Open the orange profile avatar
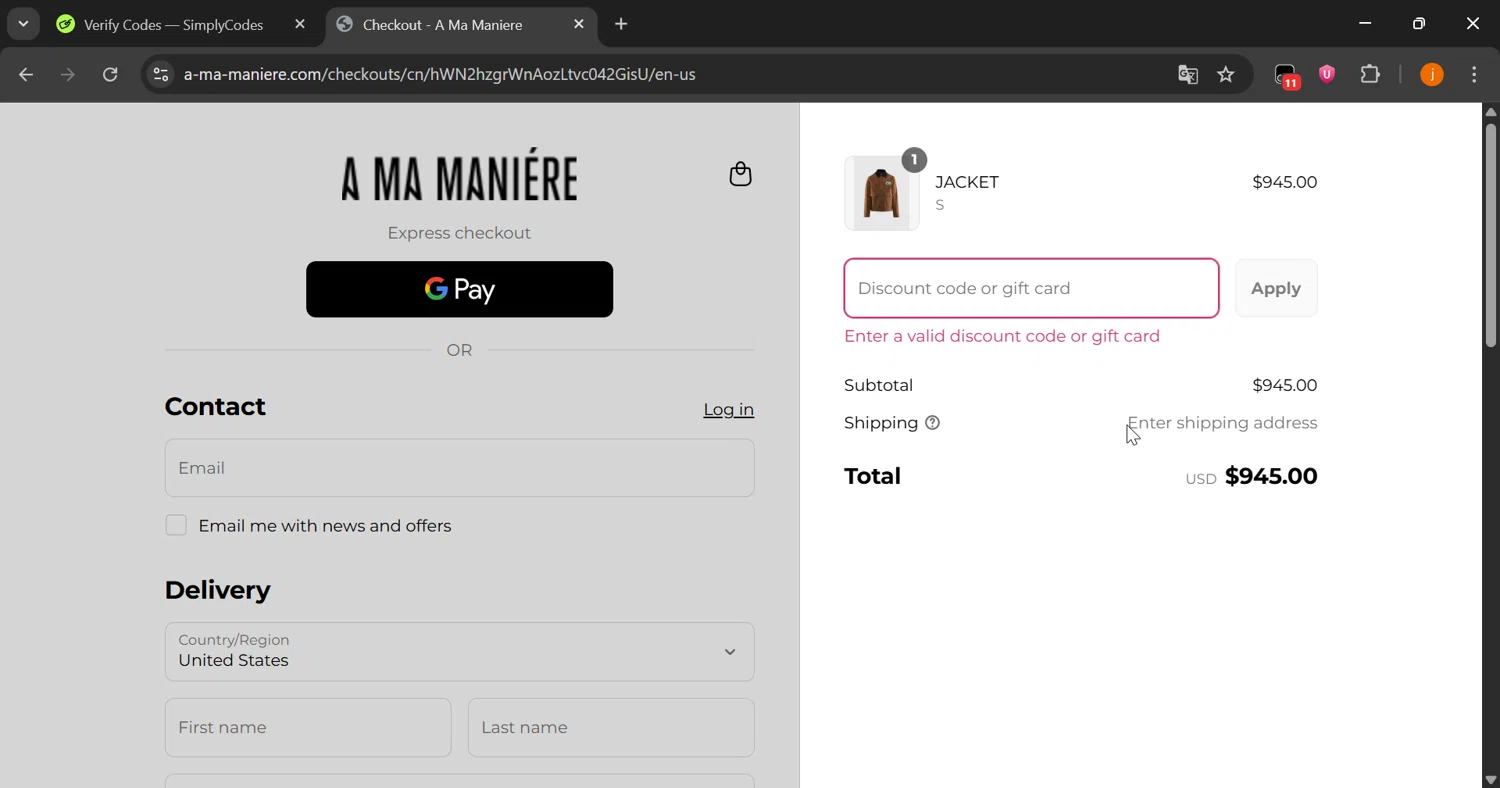 (1432, 75)
